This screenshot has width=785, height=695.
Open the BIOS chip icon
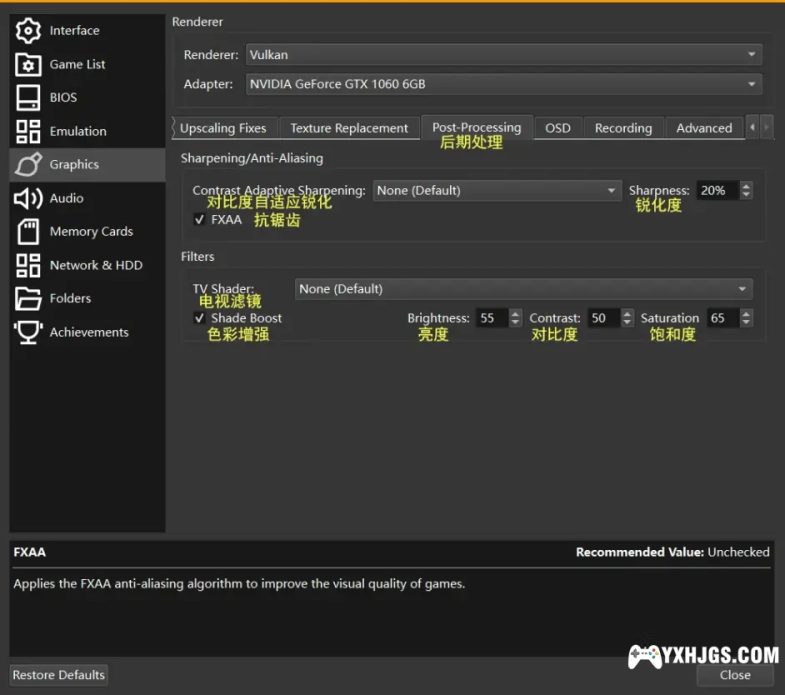(x=28, y=98)
